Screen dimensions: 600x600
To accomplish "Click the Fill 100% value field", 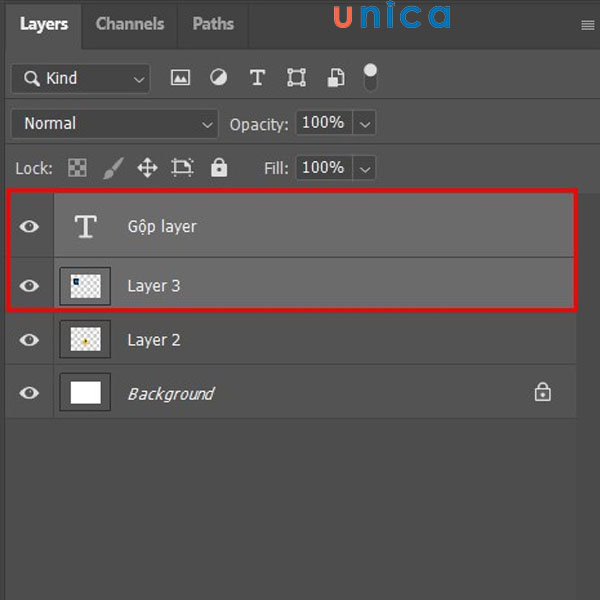I will pos(324,168).
